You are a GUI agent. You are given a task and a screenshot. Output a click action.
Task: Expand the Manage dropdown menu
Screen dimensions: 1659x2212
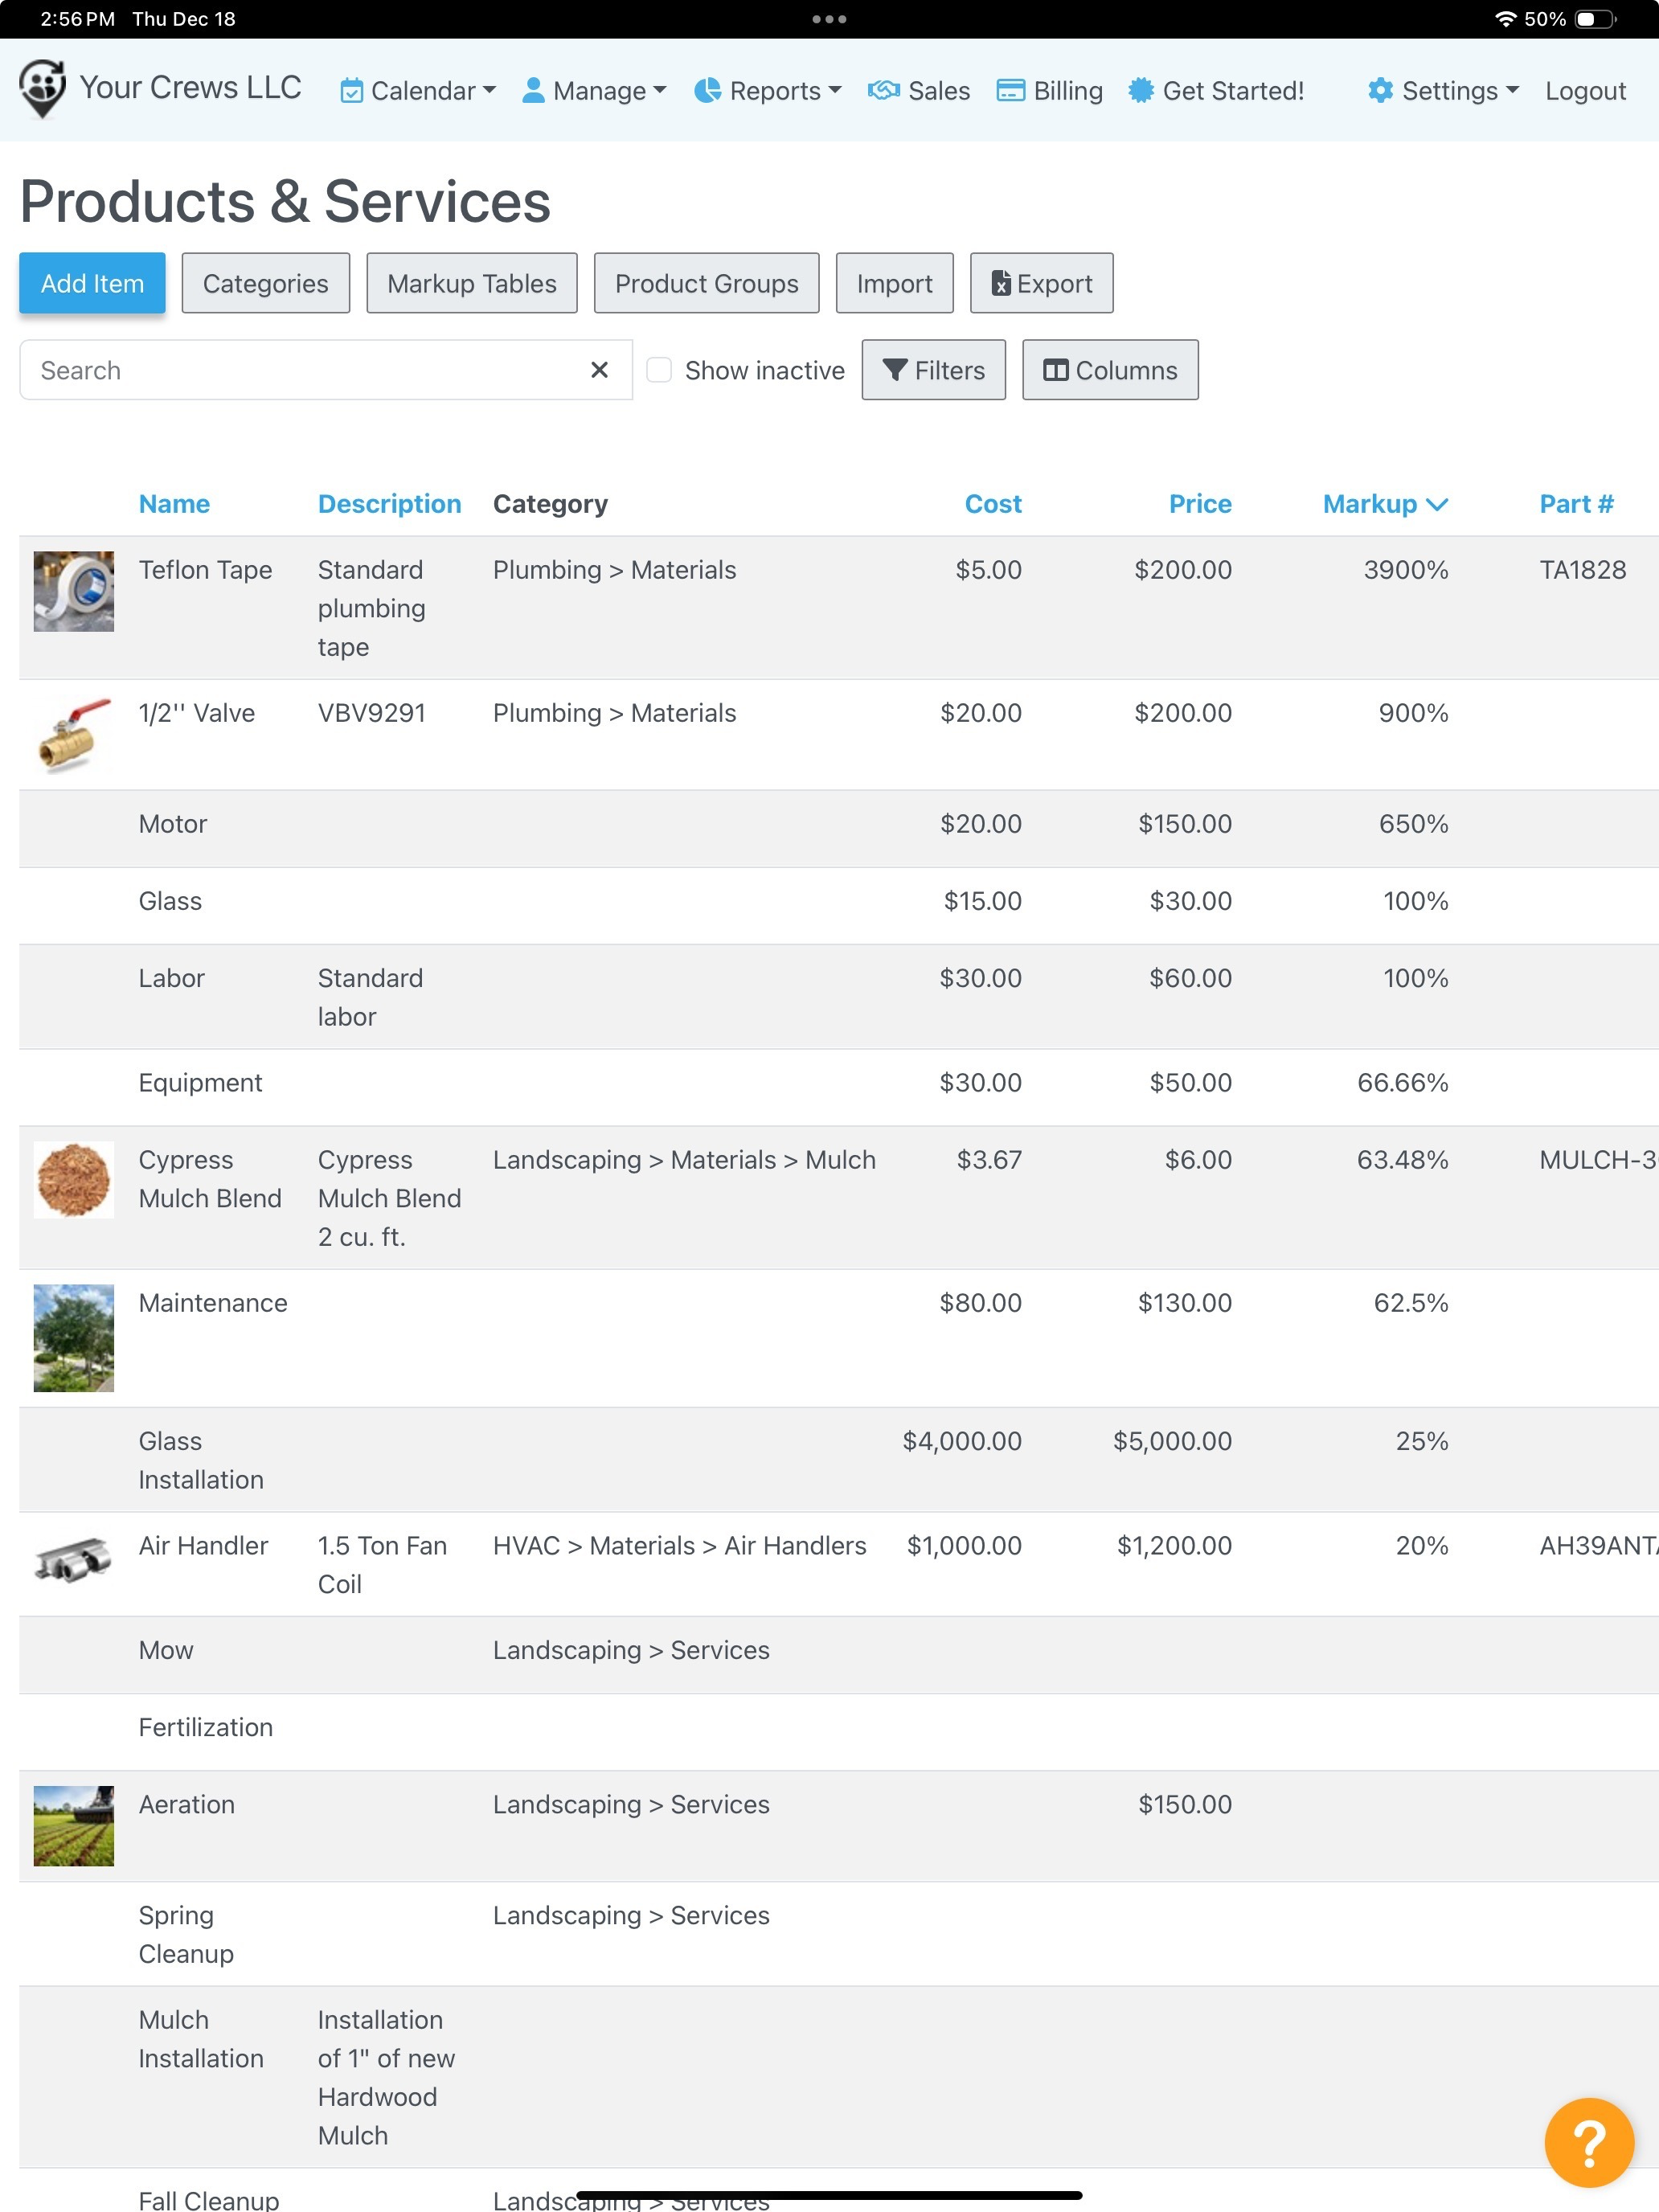[594, 91]
